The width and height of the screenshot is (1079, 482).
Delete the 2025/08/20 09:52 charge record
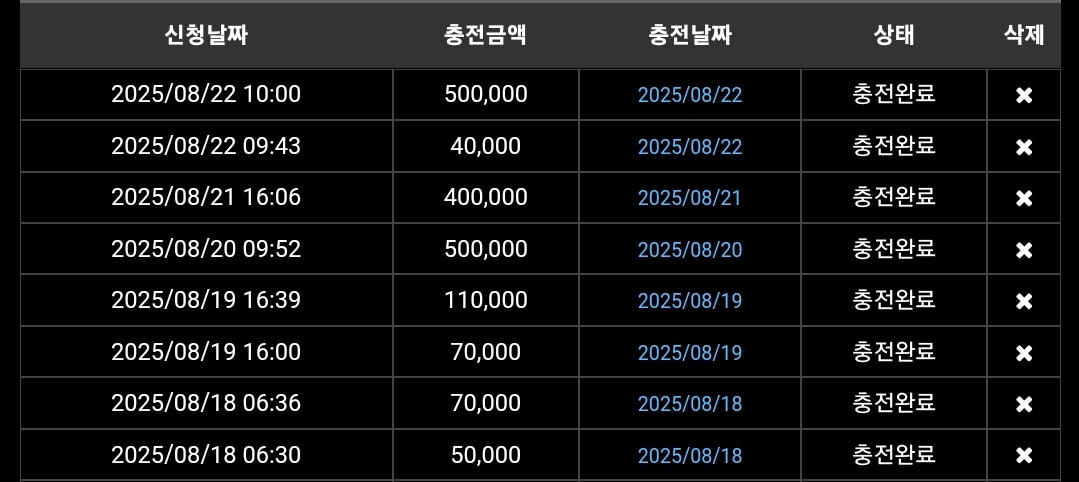coord(1023,250)
